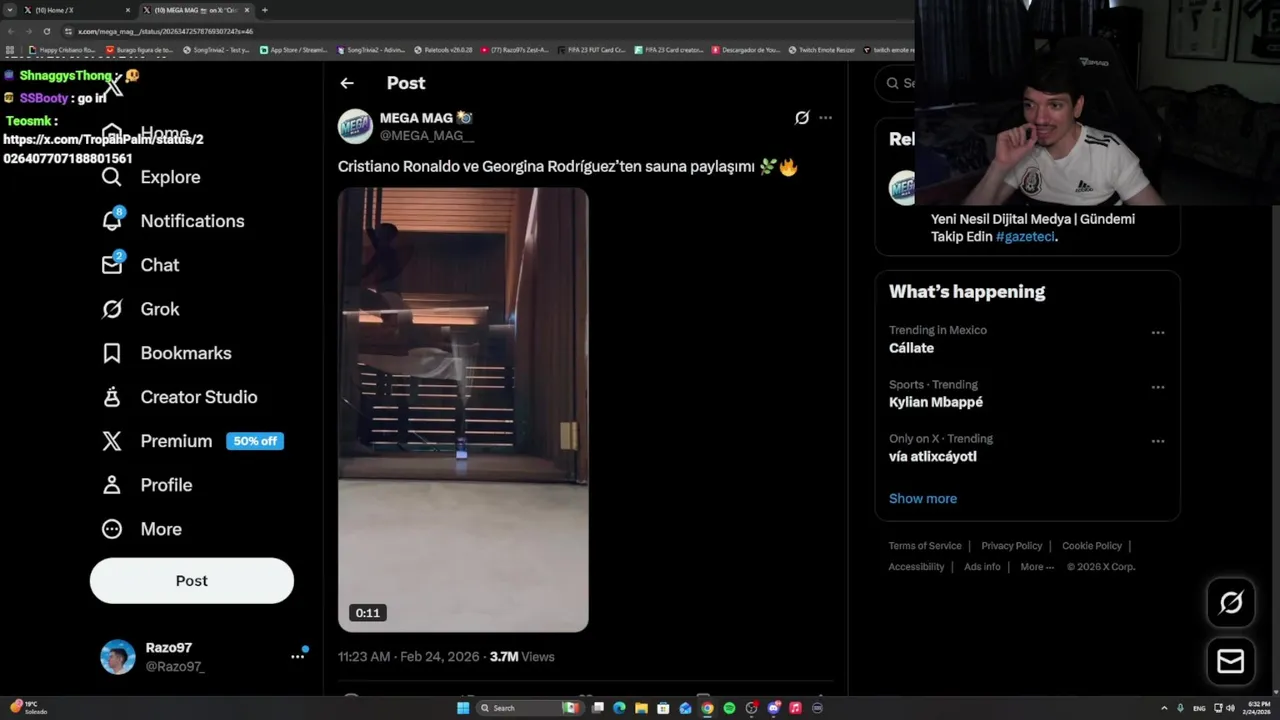The image size is (1280, 720).
Task: Open vía atlixcáyotl trending topic
Action: point(933,456)
